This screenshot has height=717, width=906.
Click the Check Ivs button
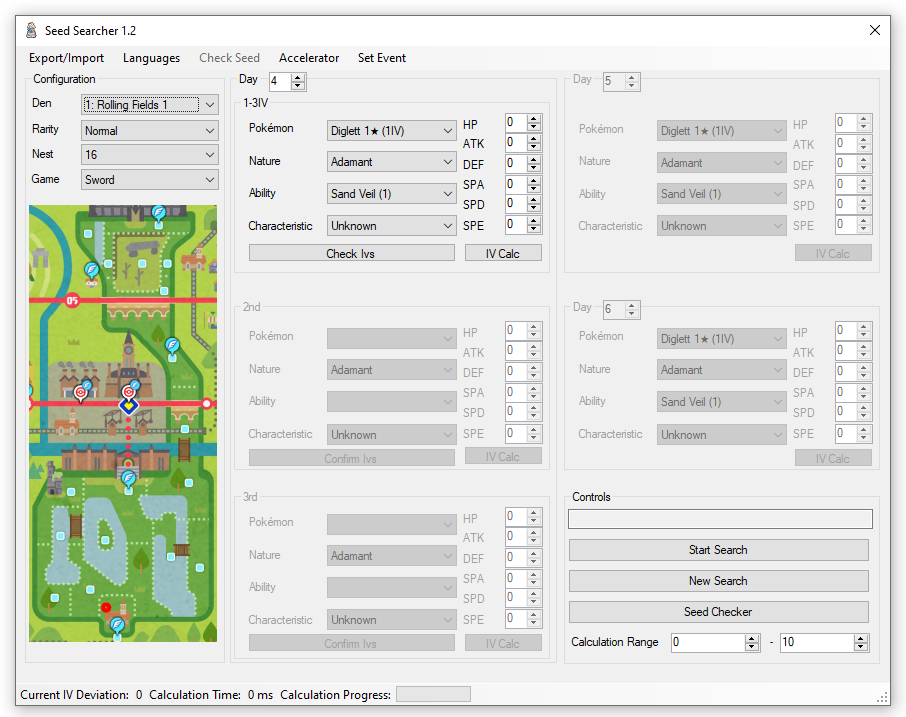350,253
